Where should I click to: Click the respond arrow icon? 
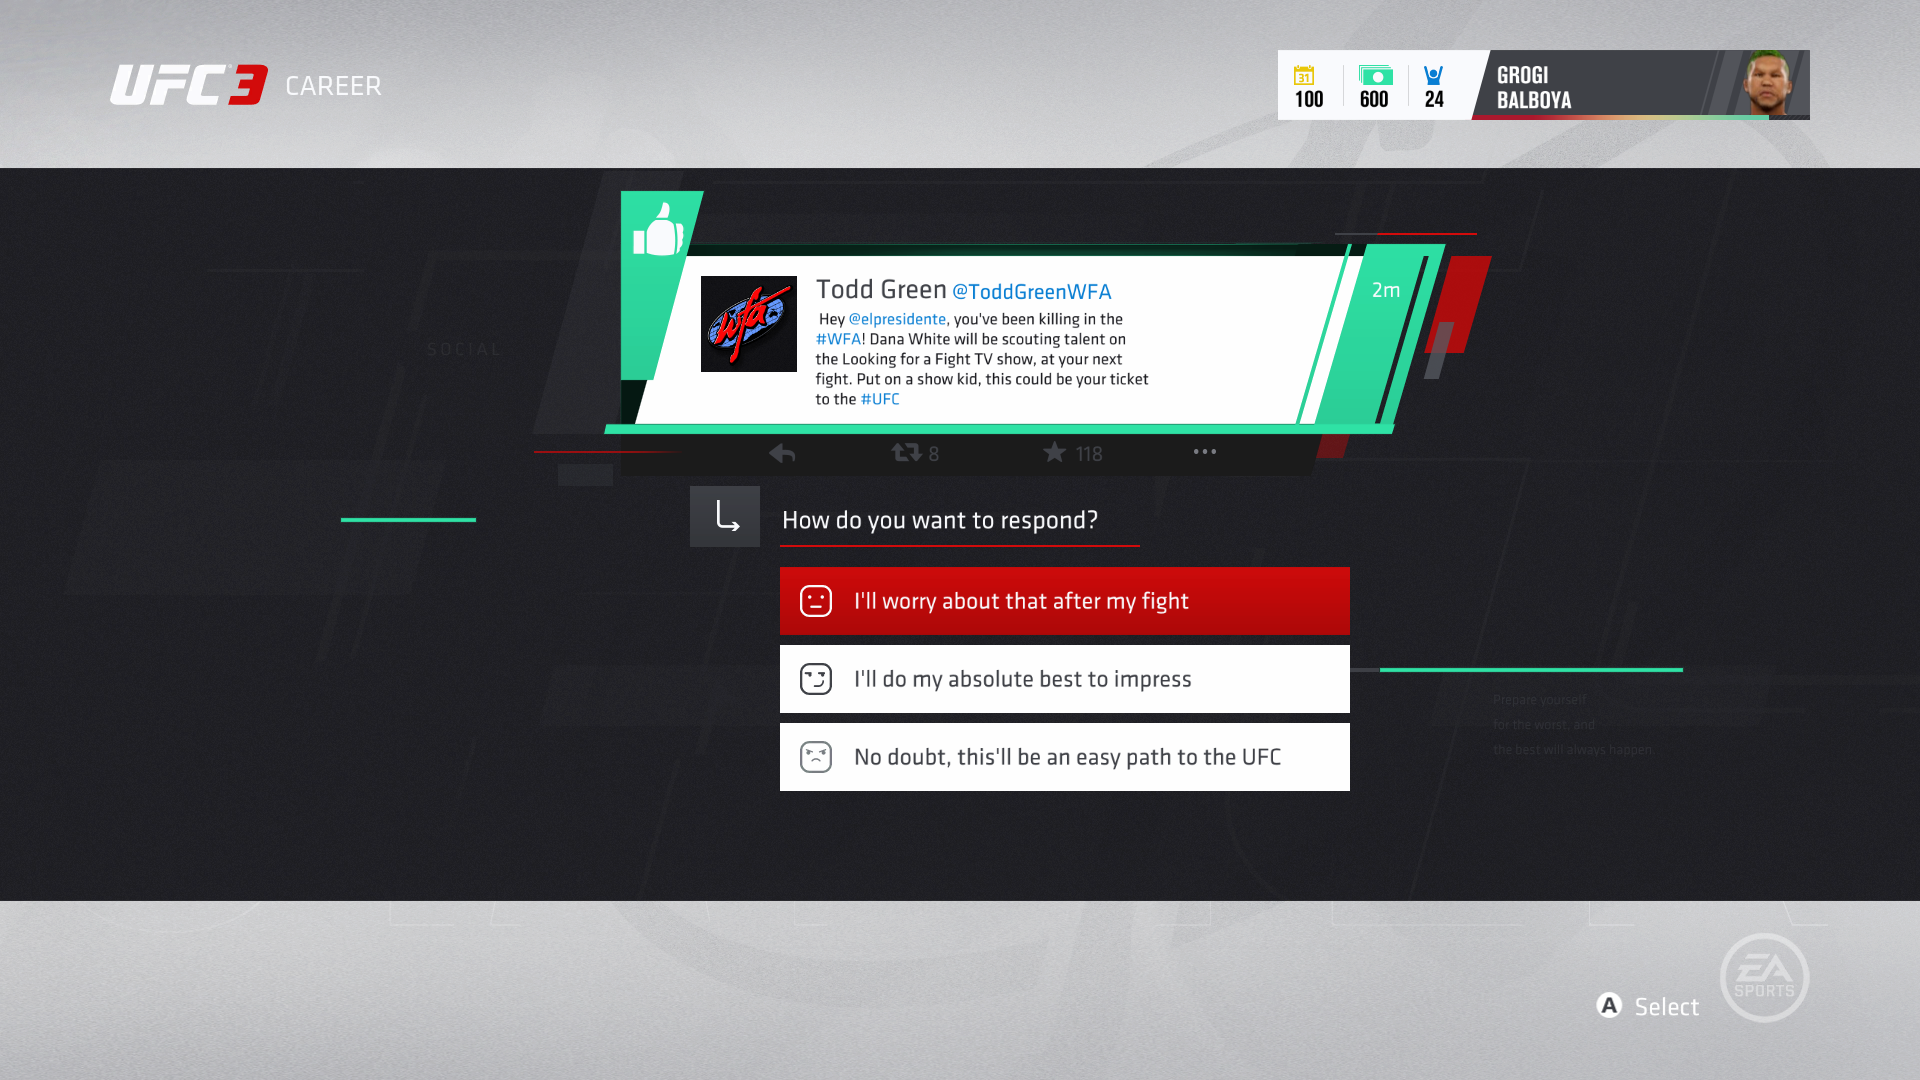tap(725, 516)
